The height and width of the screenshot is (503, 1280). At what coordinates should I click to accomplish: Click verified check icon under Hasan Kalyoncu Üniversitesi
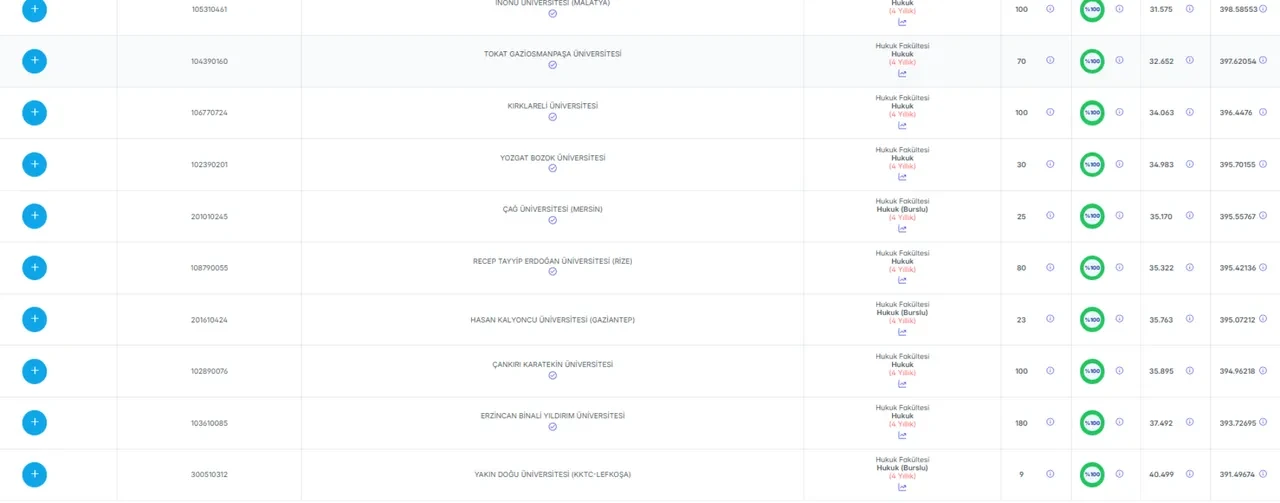point(552,331)
